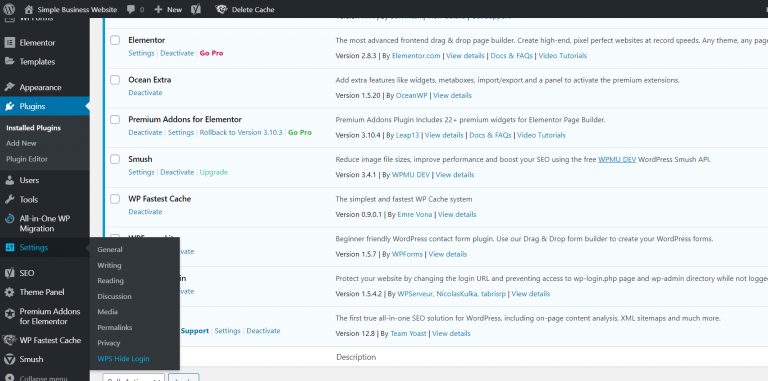Click the Smush sidebar icon
768x381 pixels.
(x=9, y=359)
